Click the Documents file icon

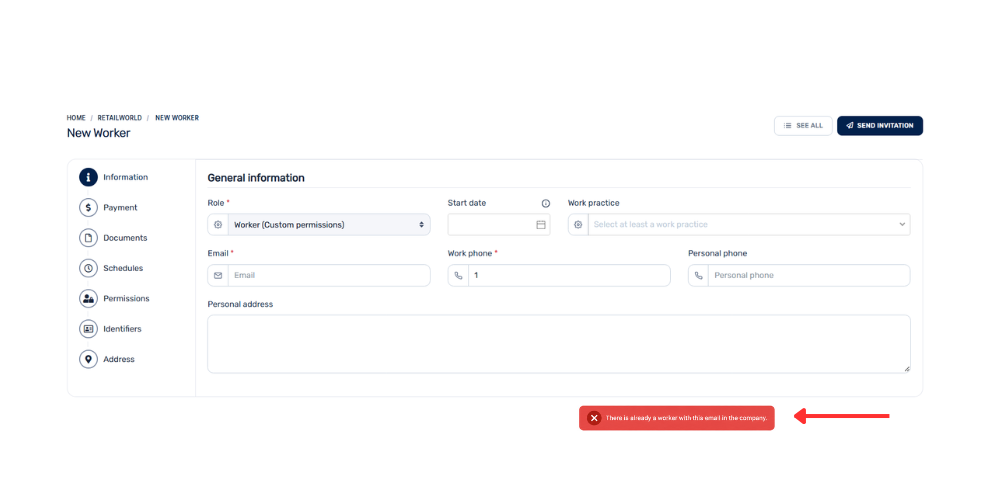[x=88, y=238]
